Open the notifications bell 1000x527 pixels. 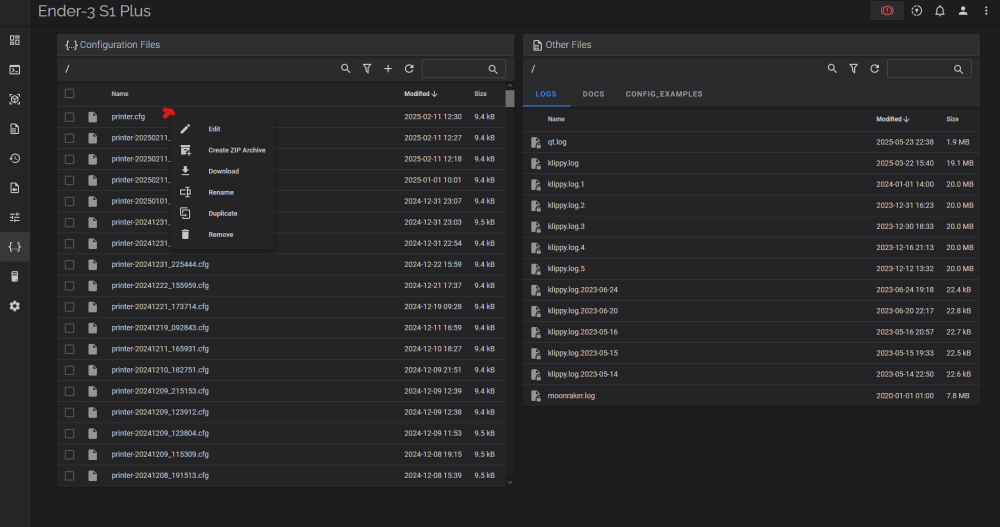940,11
